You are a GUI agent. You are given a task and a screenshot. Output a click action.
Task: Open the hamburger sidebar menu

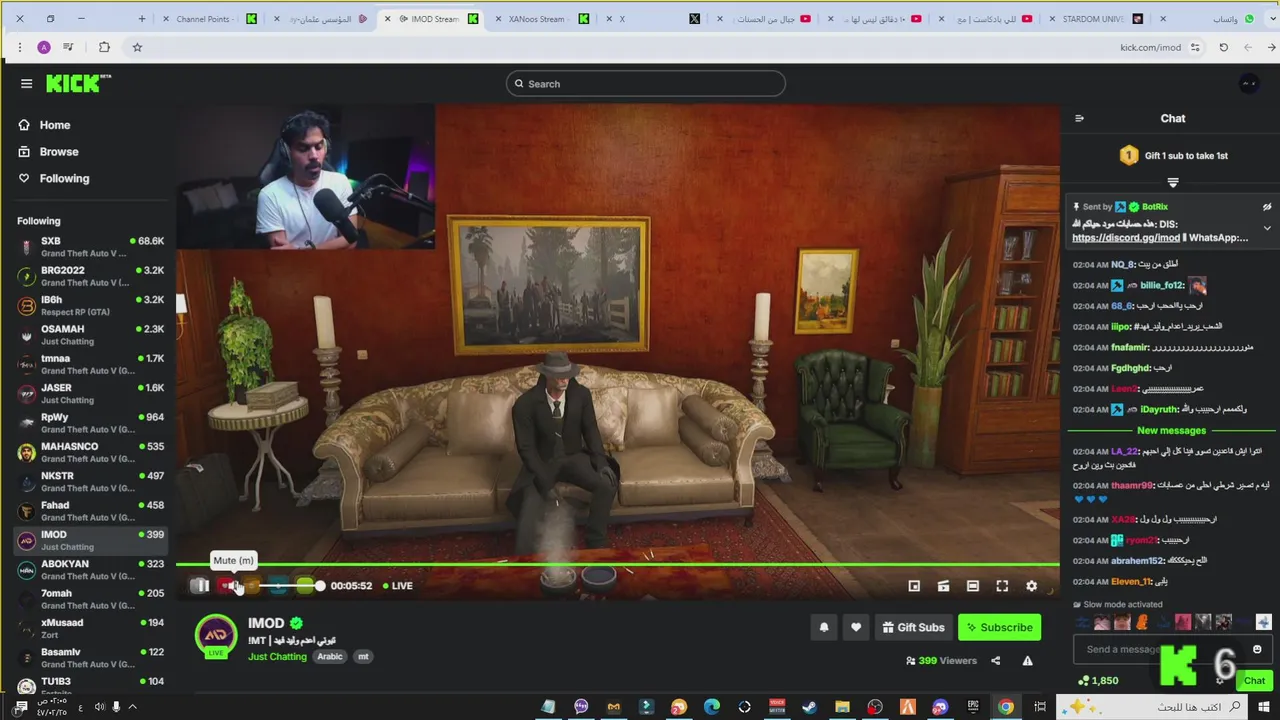click(27, 84)
